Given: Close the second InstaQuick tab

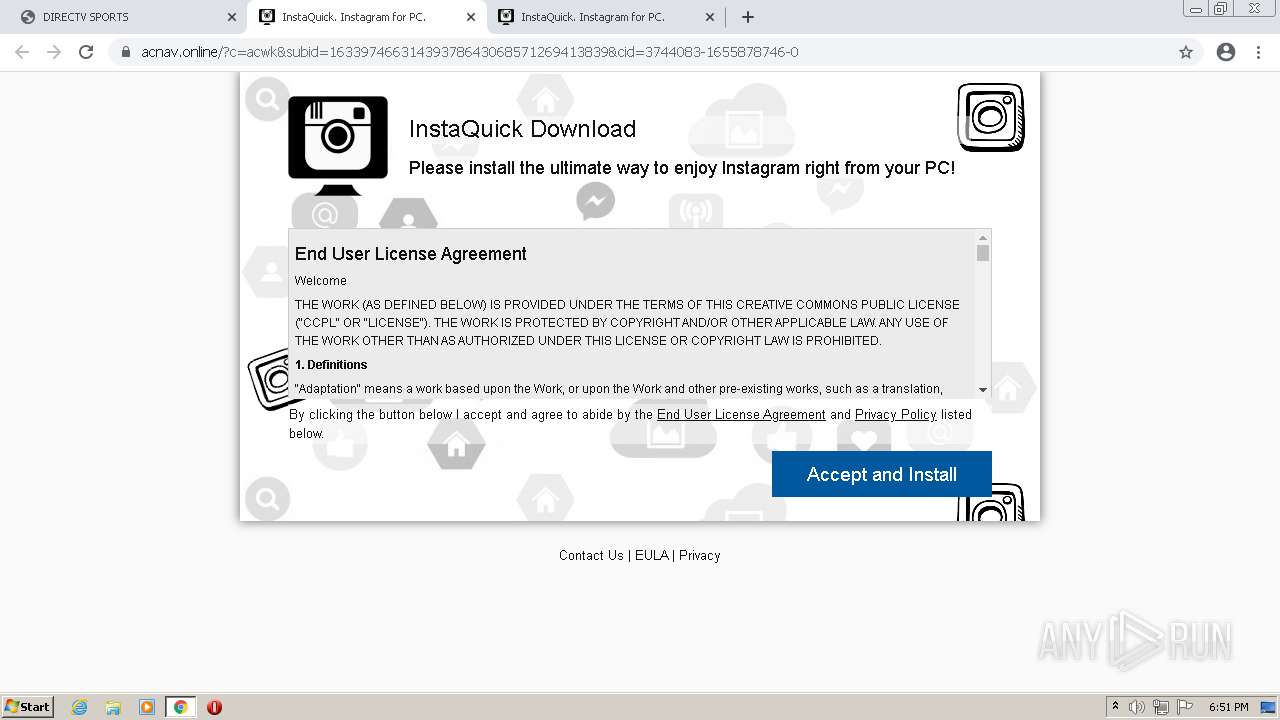Looking at the screenshot, I should [x=710, y=17].
